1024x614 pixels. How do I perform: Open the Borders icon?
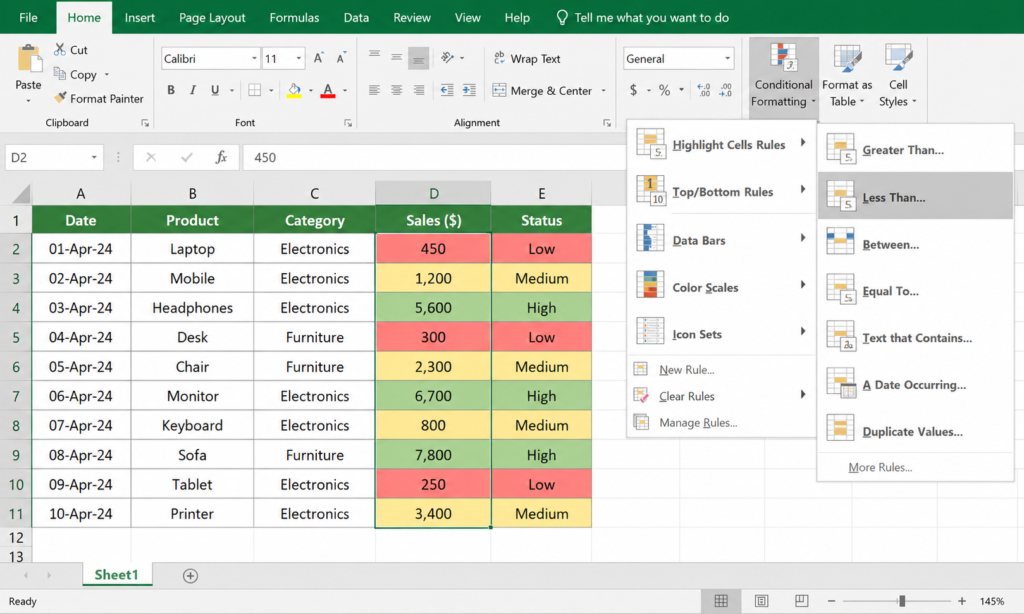pos(255,90)
